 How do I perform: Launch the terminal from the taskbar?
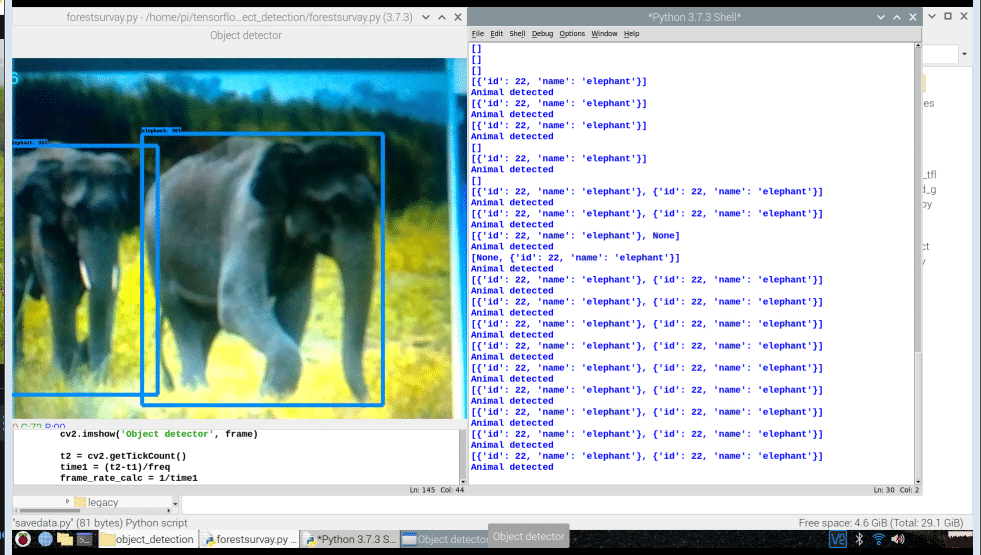point(86,539)
